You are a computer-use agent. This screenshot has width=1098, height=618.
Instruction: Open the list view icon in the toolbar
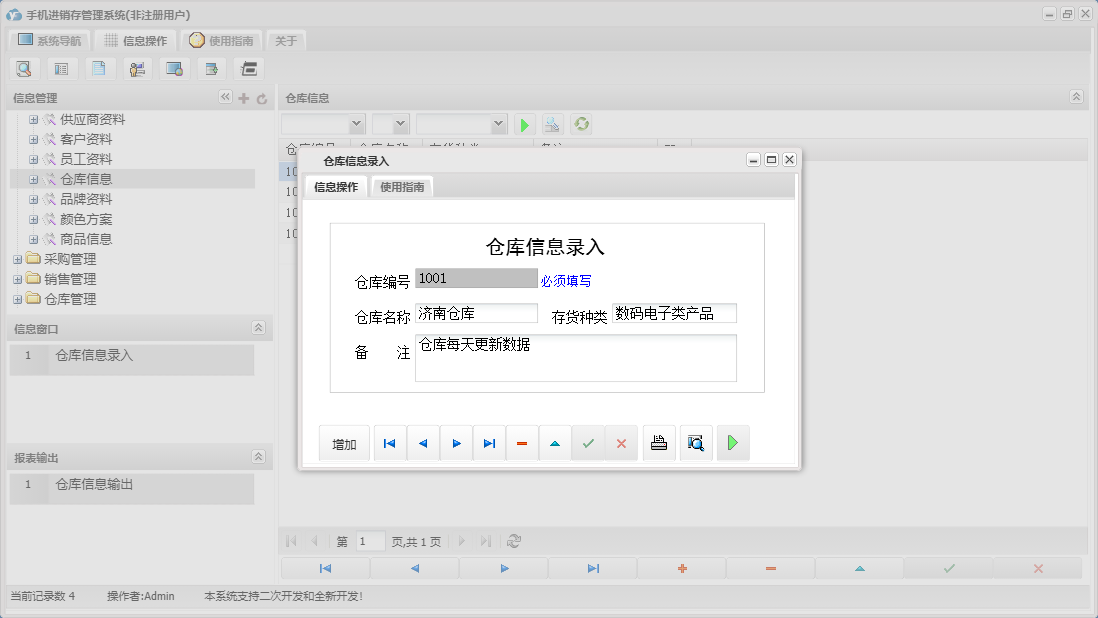(x=61, y=68)
